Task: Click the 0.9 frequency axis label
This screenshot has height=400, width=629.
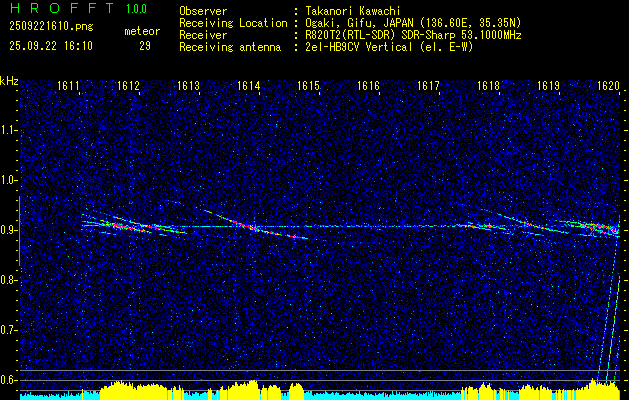Action: pos(9,230)
